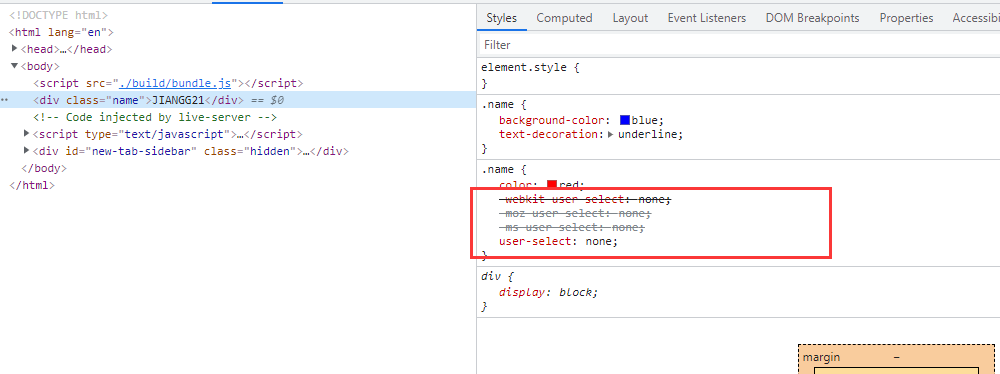1000x374 pixels.
Task: Select the closing body tag
Action: click(x=44, y=168)
